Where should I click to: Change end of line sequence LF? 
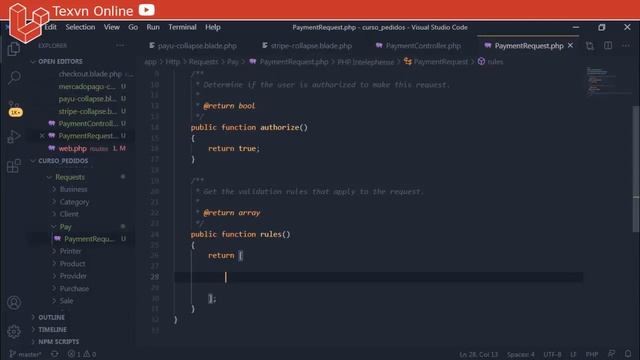[573, 354]
